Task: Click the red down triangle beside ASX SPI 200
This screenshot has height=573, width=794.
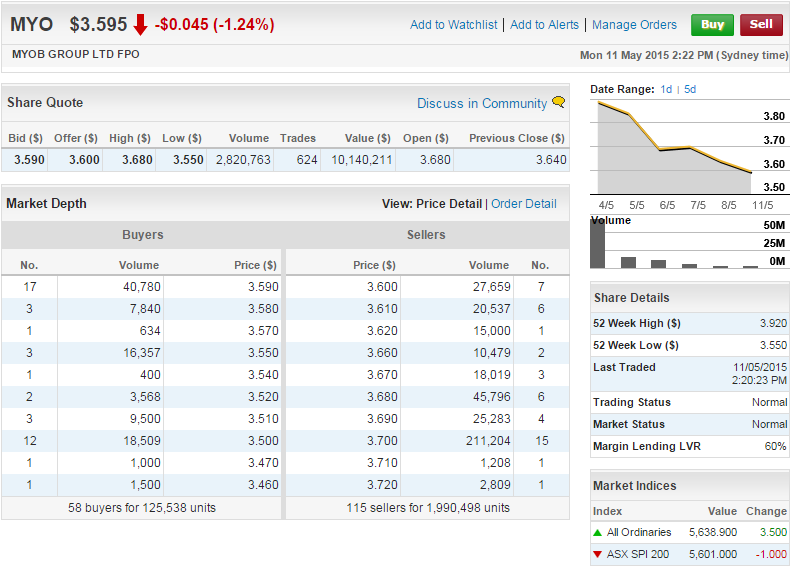Action: (x=598, y=554)
